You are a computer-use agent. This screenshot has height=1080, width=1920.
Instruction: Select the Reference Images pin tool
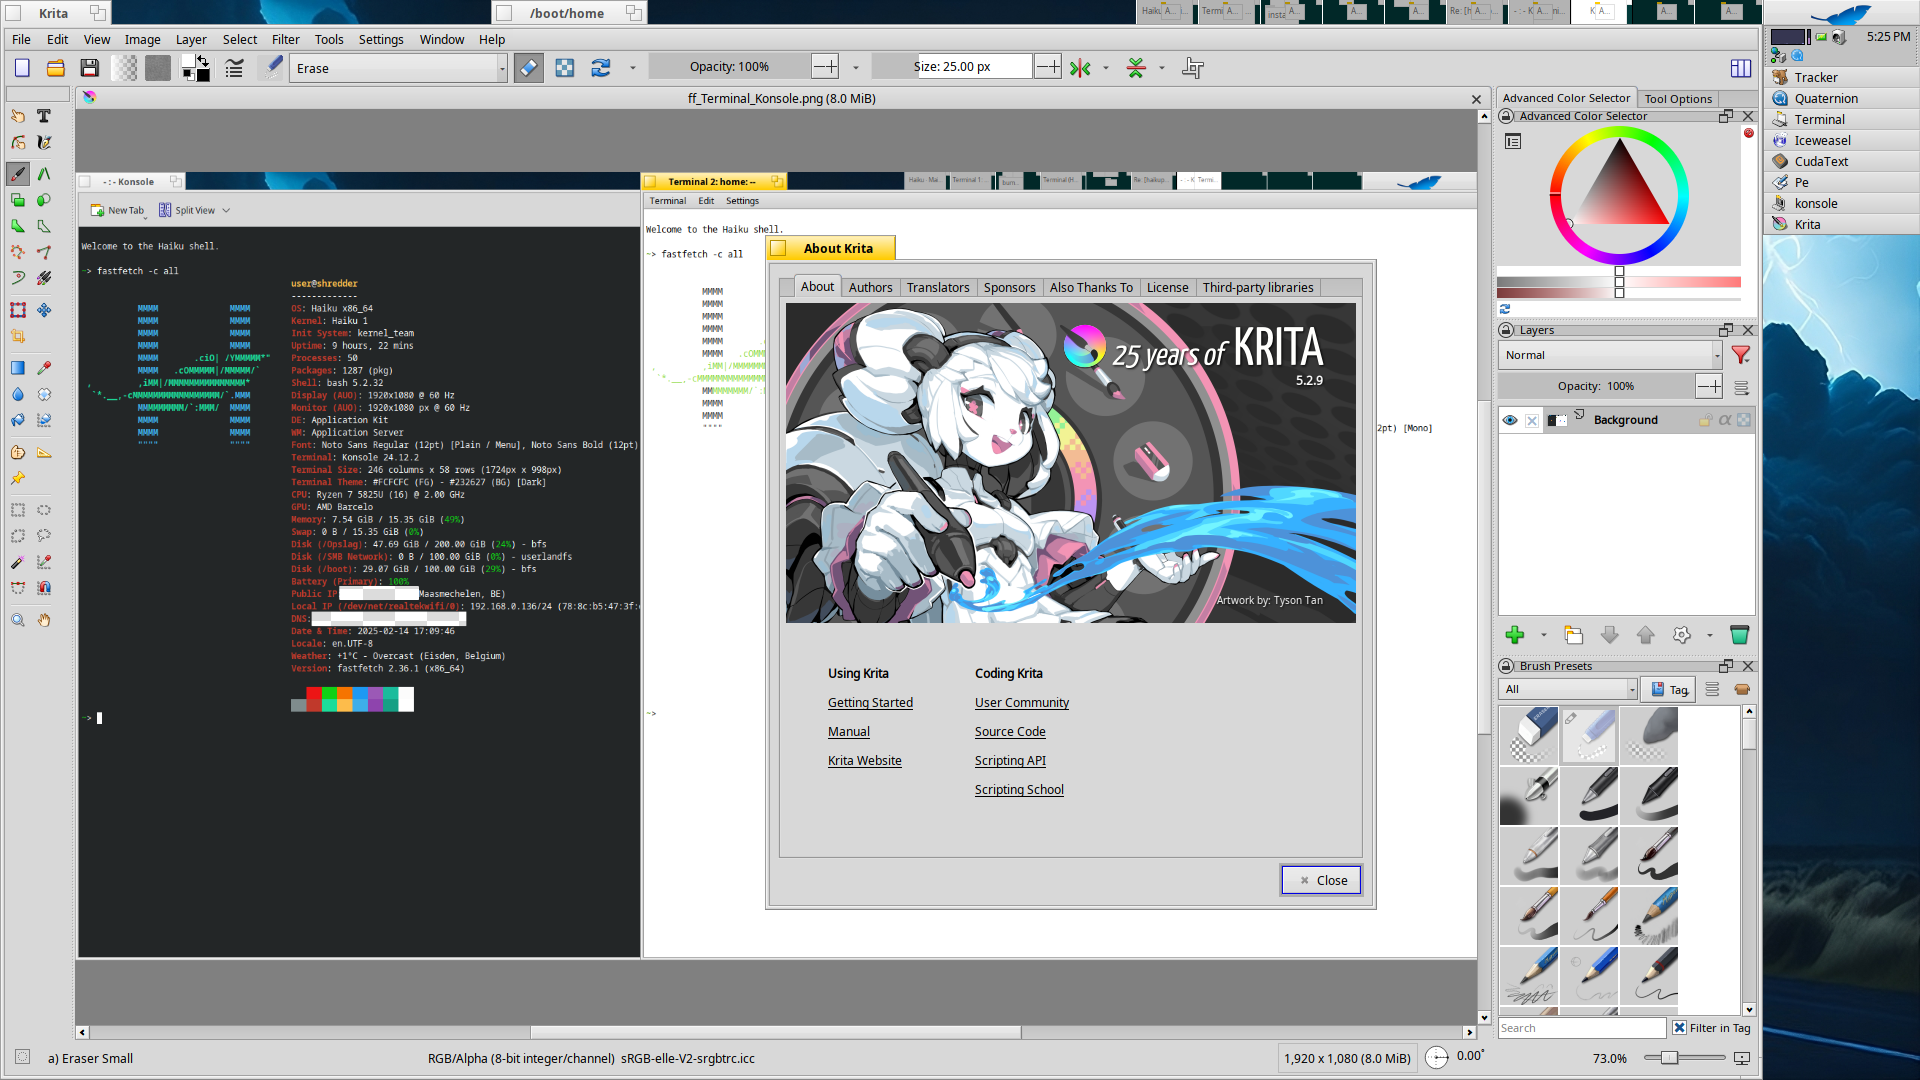[x=18, y=478]
